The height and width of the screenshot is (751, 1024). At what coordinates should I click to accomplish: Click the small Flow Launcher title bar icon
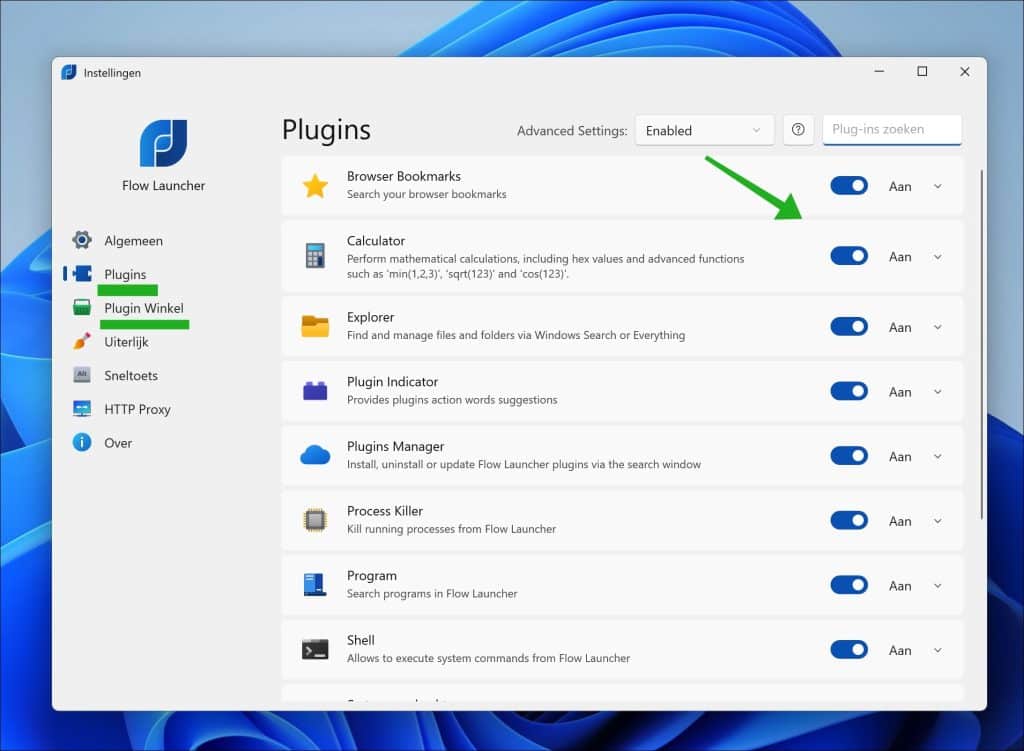click(x=69, y=72)
